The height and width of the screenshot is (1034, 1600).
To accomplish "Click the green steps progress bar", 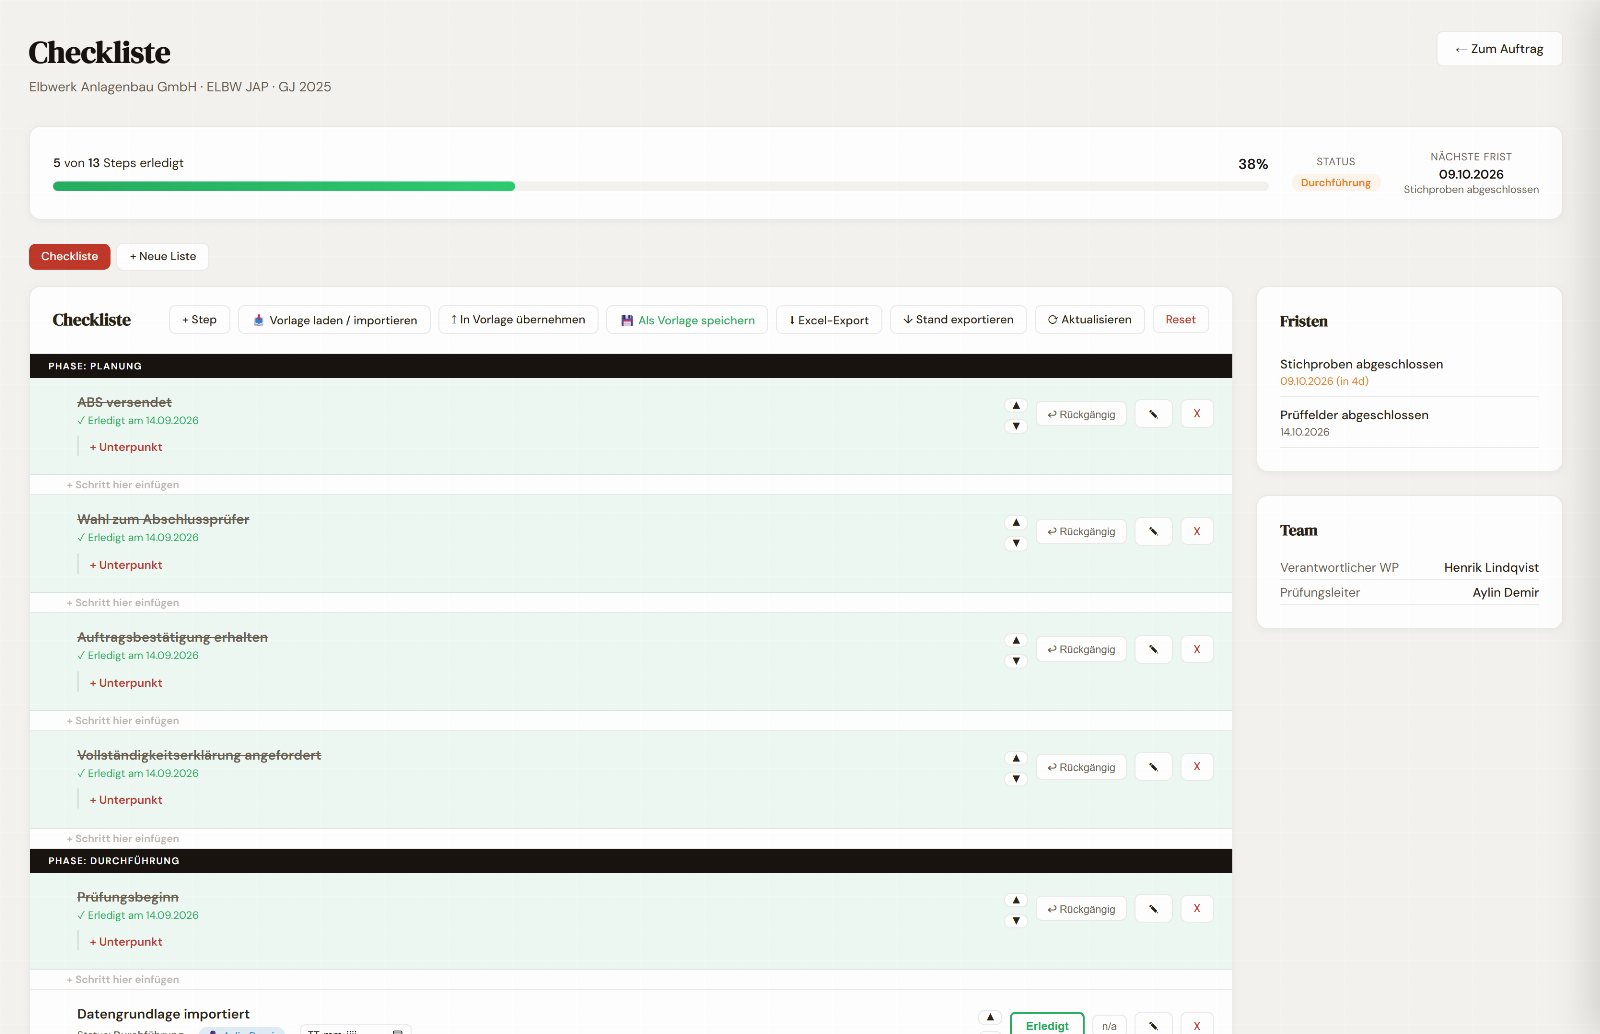I will click(x=284, y=186).
